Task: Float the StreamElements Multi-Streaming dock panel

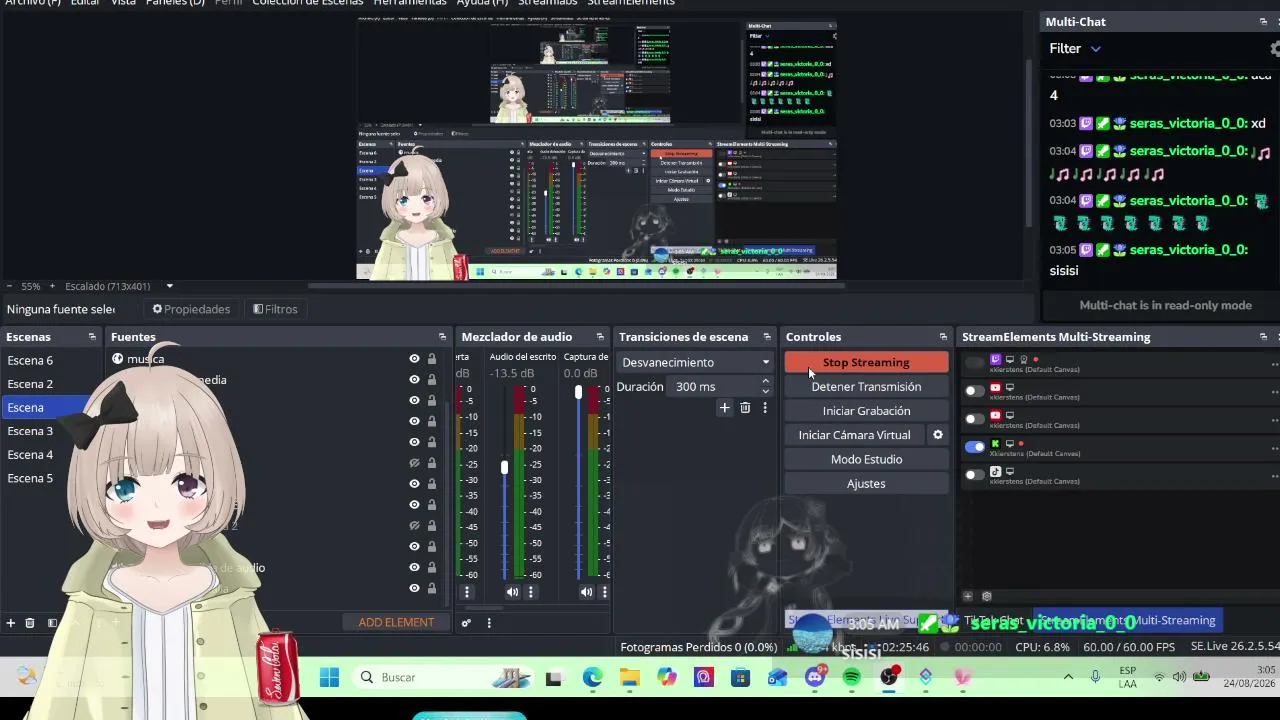Action: [1263, 337]
